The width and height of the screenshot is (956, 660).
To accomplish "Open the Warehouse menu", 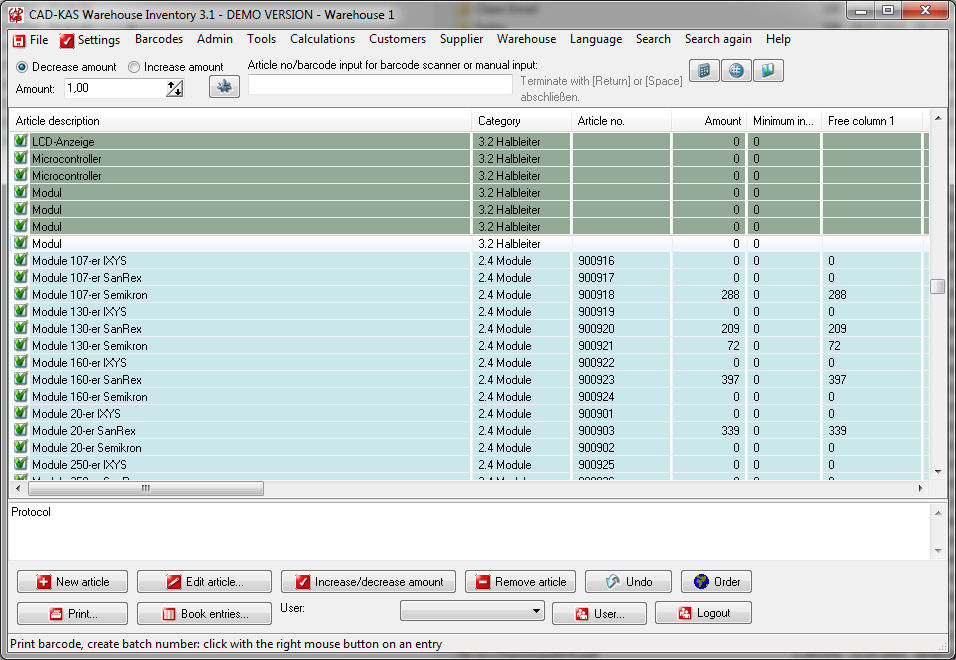I will (526, 40).
